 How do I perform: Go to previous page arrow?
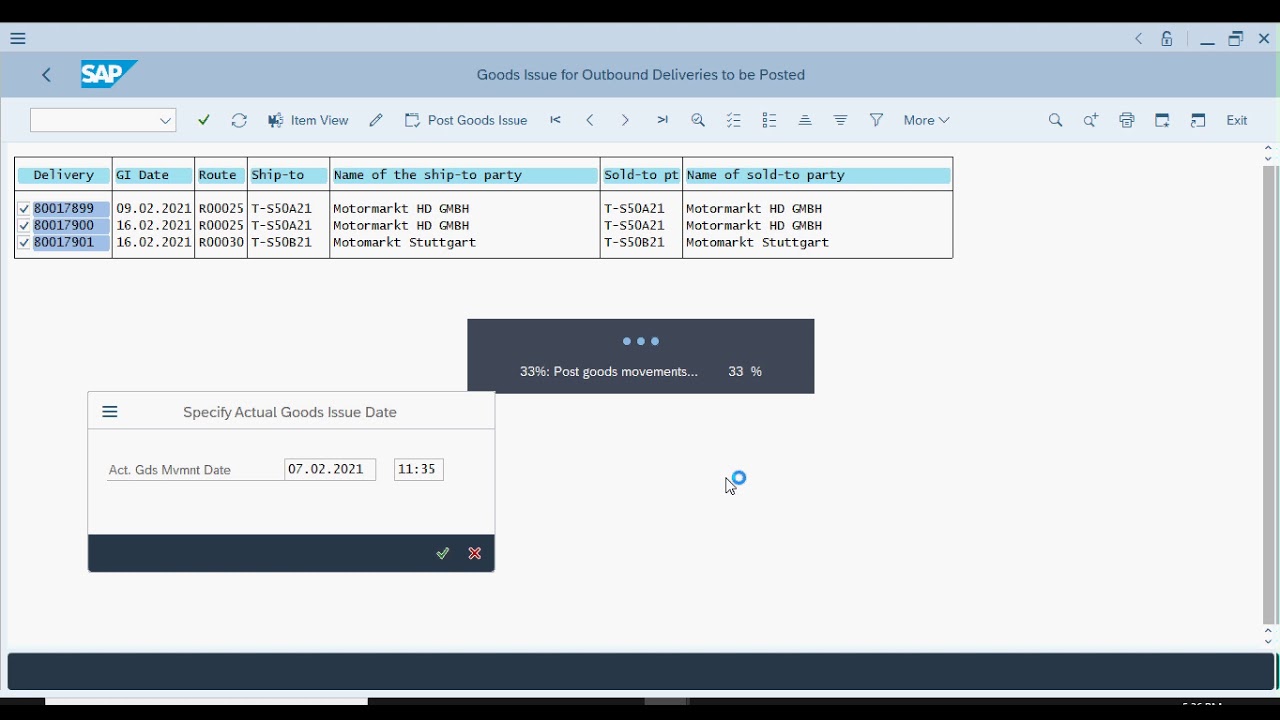[x=591, y=120]
